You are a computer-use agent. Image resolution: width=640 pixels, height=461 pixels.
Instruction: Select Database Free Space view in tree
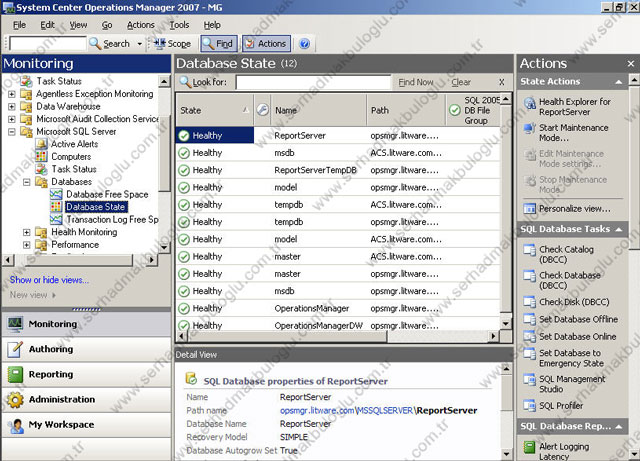click(106, 194)
